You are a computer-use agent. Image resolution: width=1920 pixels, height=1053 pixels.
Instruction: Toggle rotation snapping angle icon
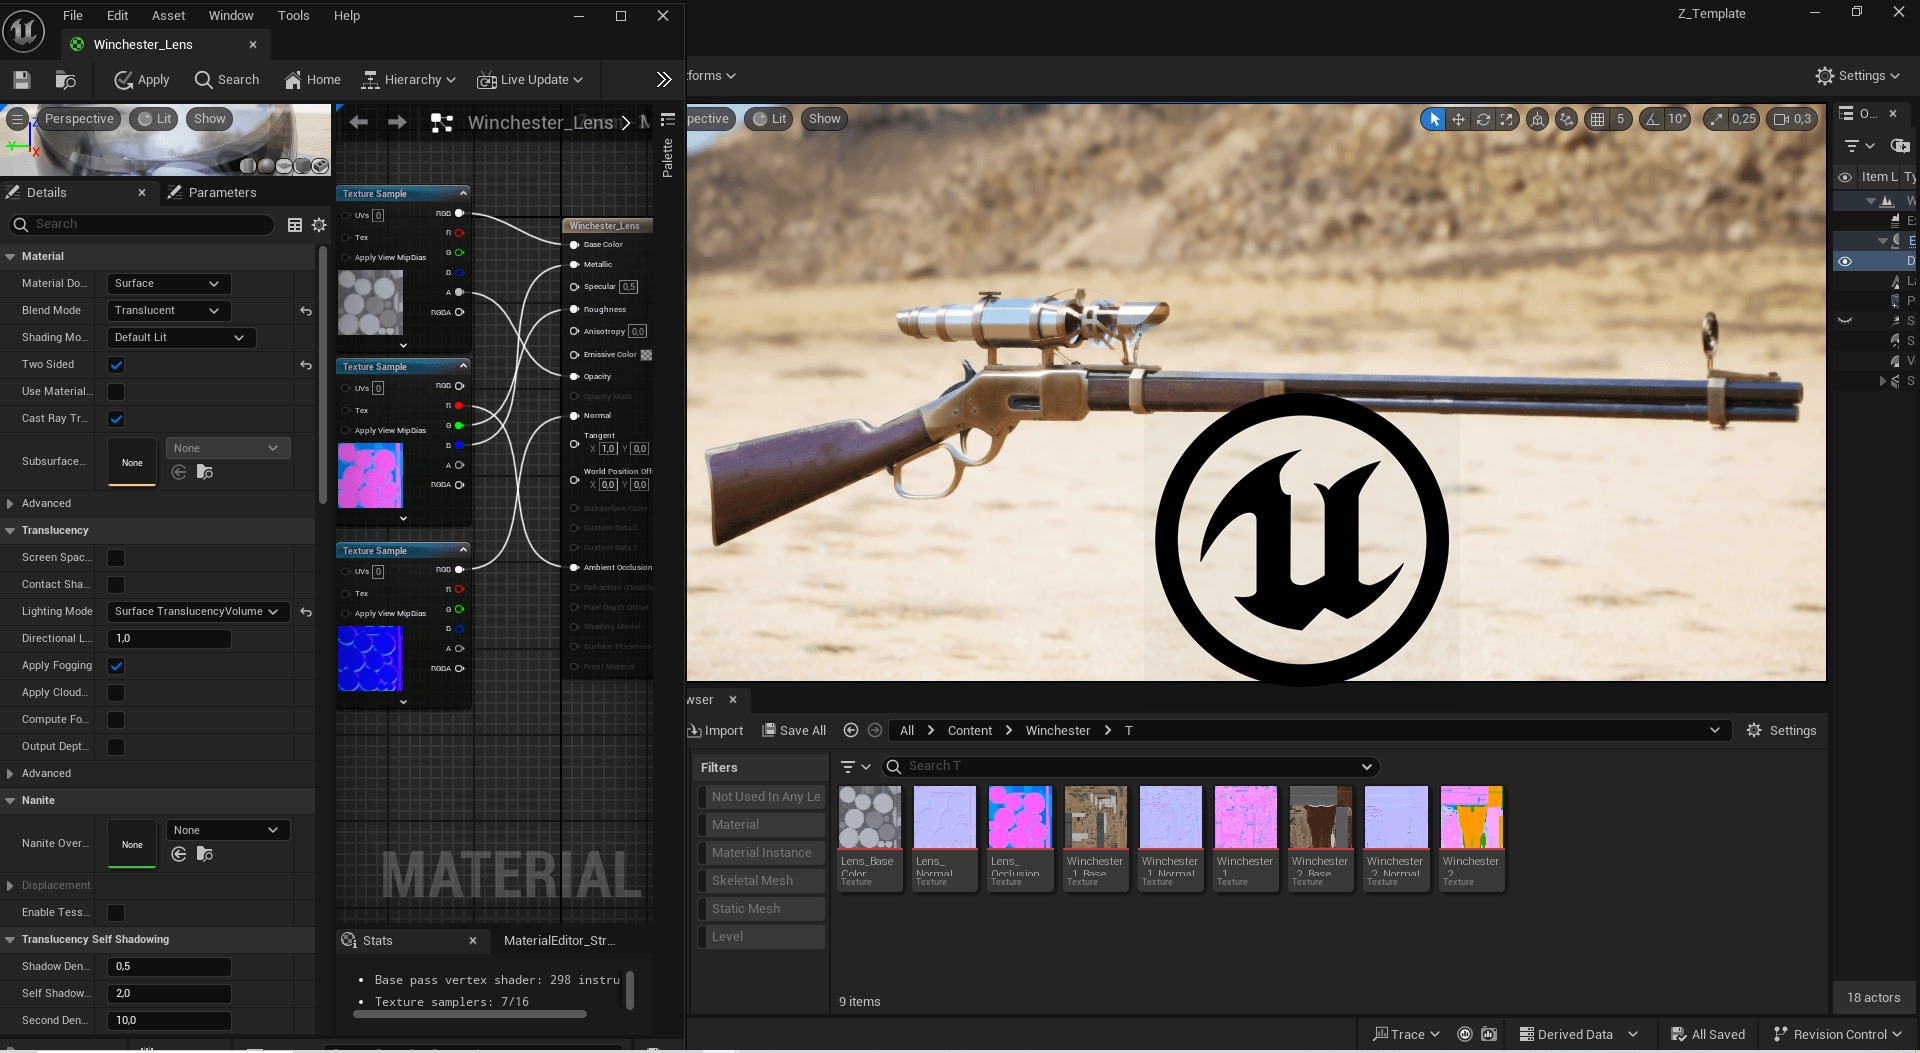click(x=1652, y=119)
